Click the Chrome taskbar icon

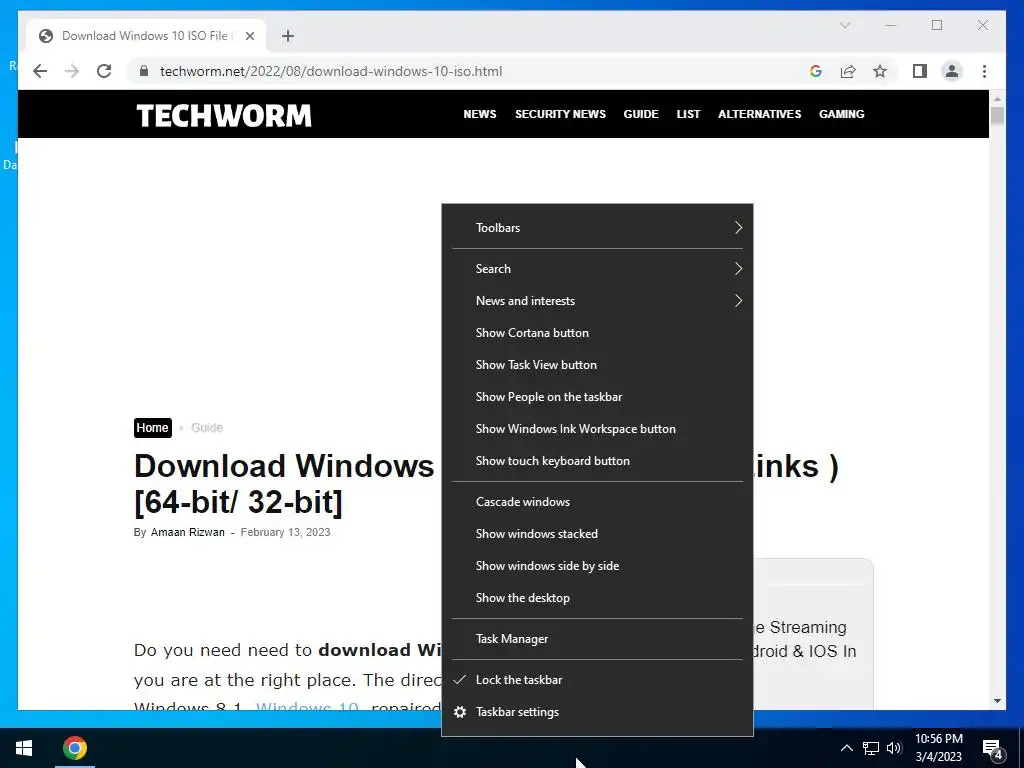pyautogui.click(x=74, y=748)
